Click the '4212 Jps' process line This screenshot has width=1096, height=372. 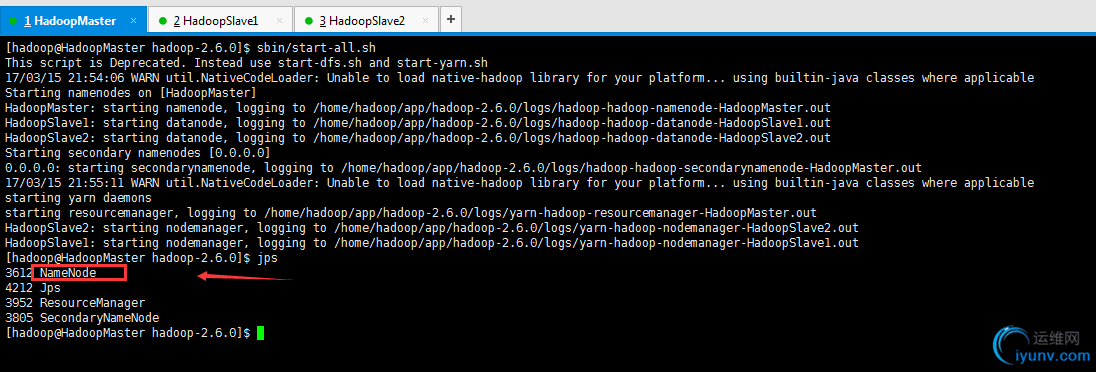[33, 288]
